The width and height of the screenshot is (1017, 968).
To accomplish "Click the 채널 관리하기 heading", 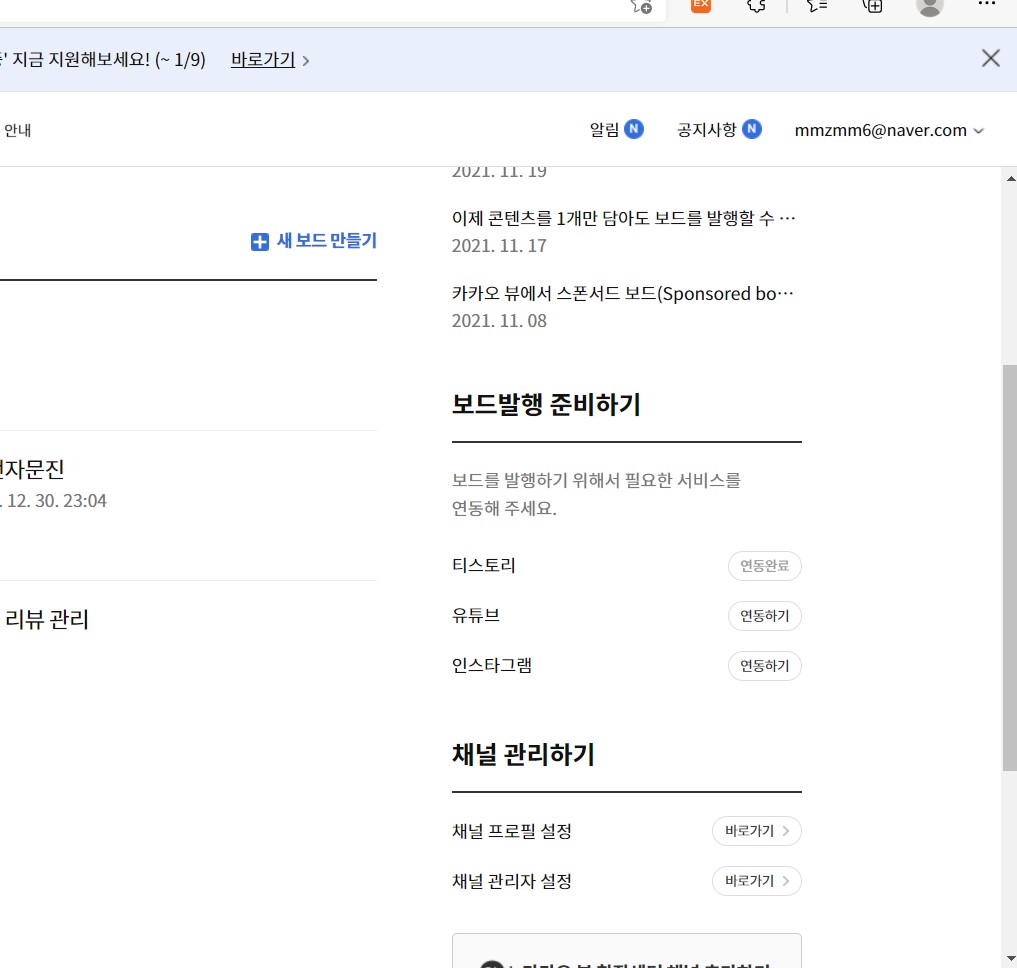I will pyautogui.click(x=523, y=754).
